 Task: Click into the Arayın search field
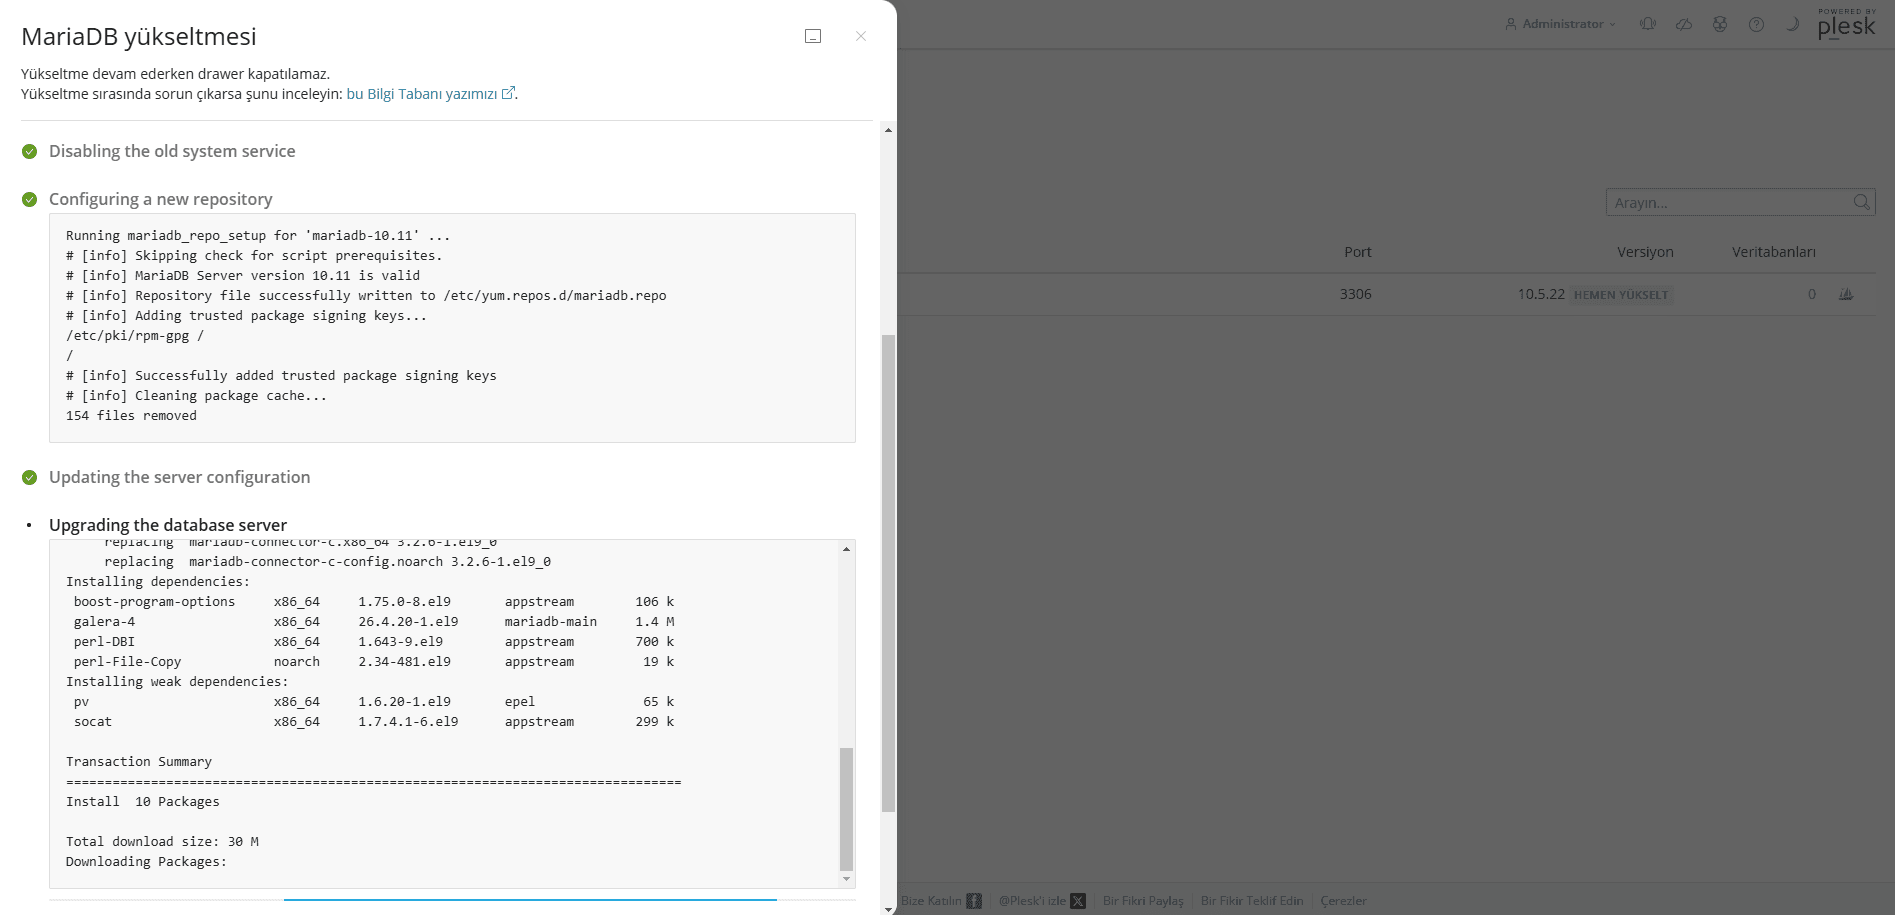1728,202
